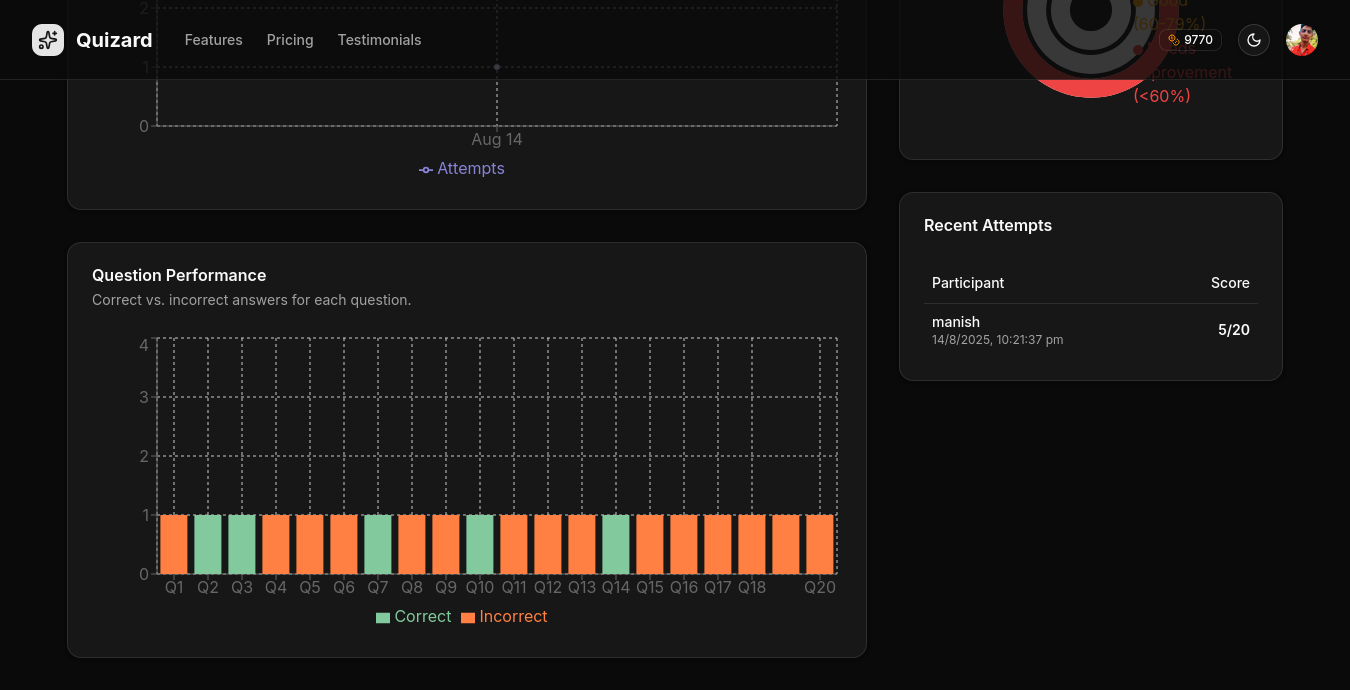The width and height of the screenshot is (1350, 690).
Task: Click the green bar for Q14
Action: [x=616, y=544]
